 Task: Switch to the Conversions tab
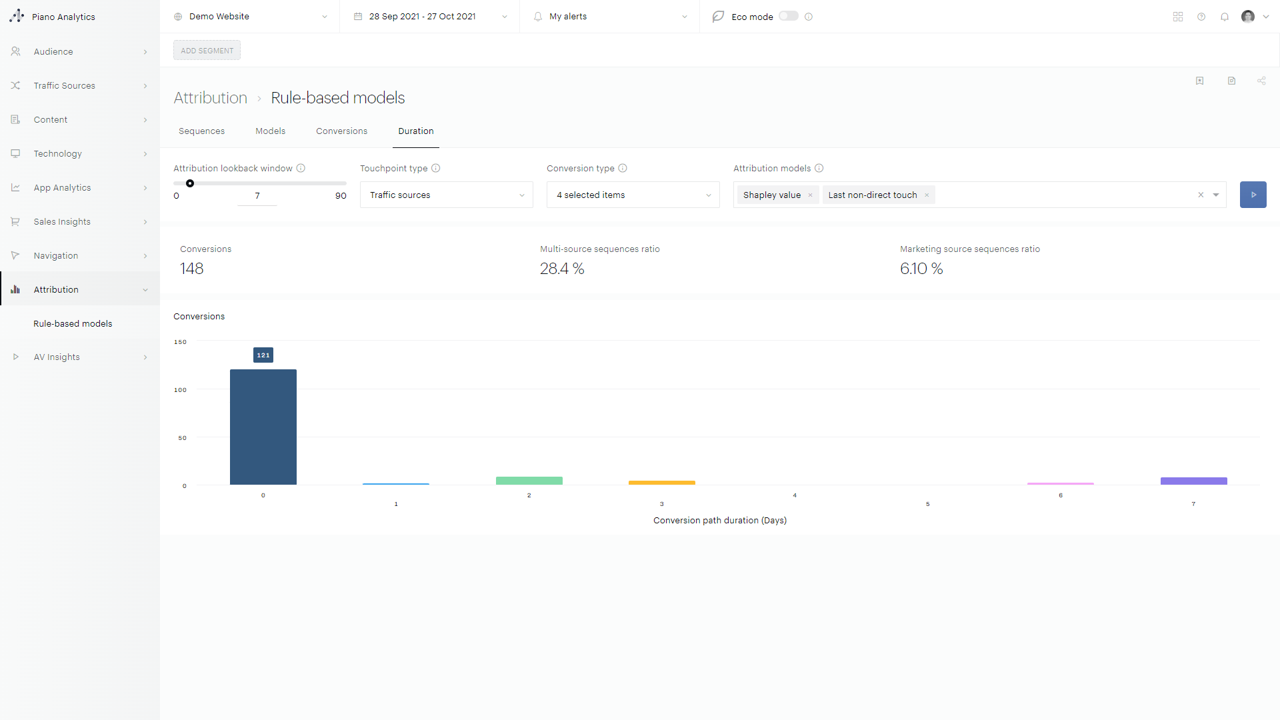[x=341, y=131]
